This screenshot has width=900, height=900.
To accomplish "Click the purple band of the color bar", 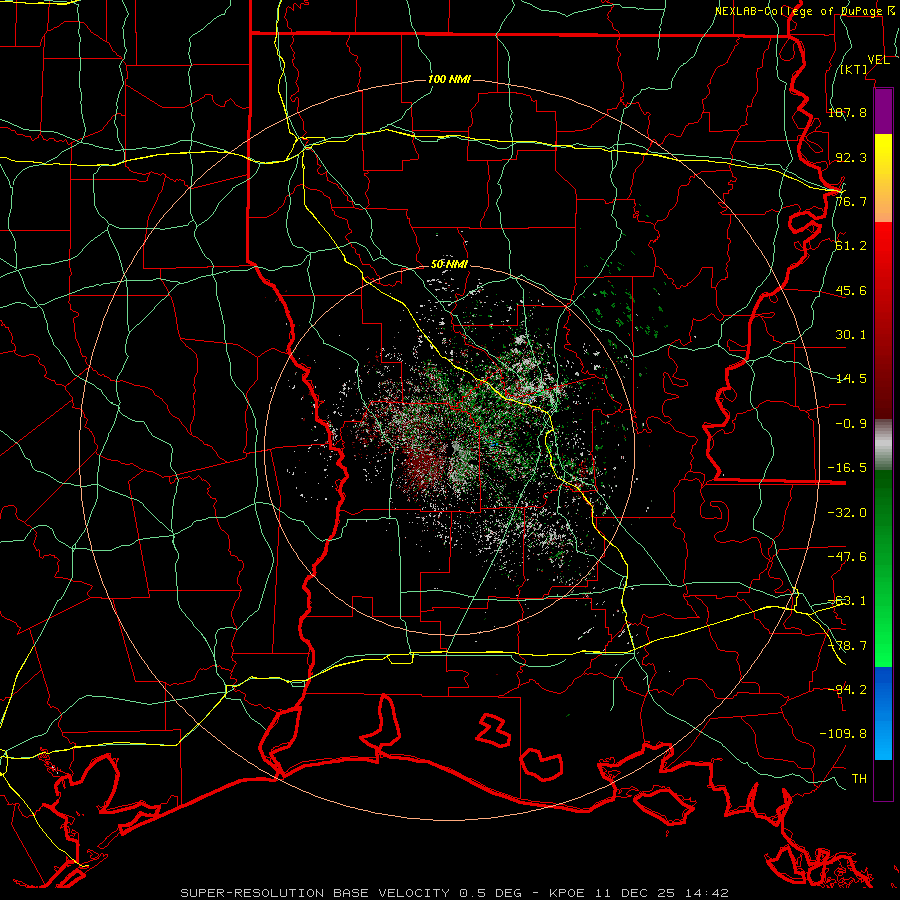I will click(883, 111).
